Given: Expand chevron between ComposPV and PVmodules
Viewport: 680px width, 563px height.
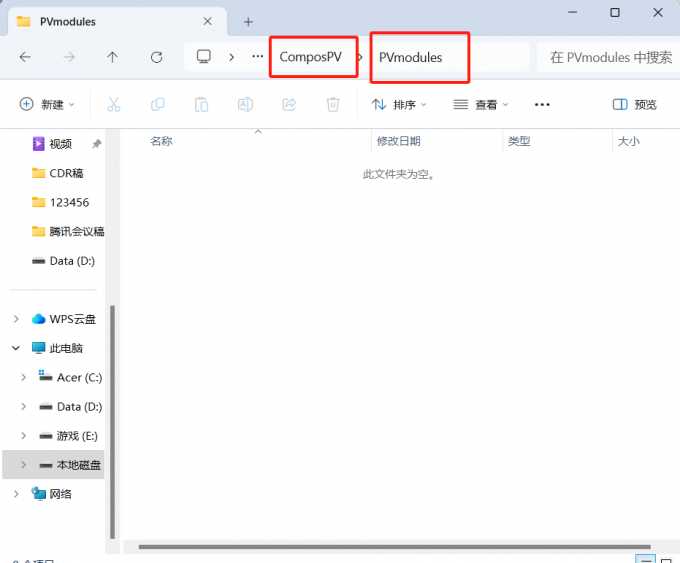Looking at the screenshot, I should click(361, 57).
